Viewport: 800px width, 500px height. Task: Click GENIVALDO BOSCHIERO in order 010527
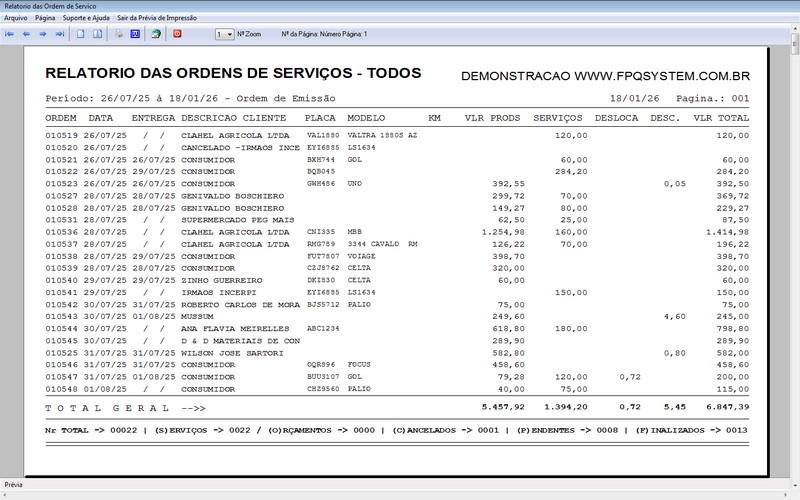[233, 196]
